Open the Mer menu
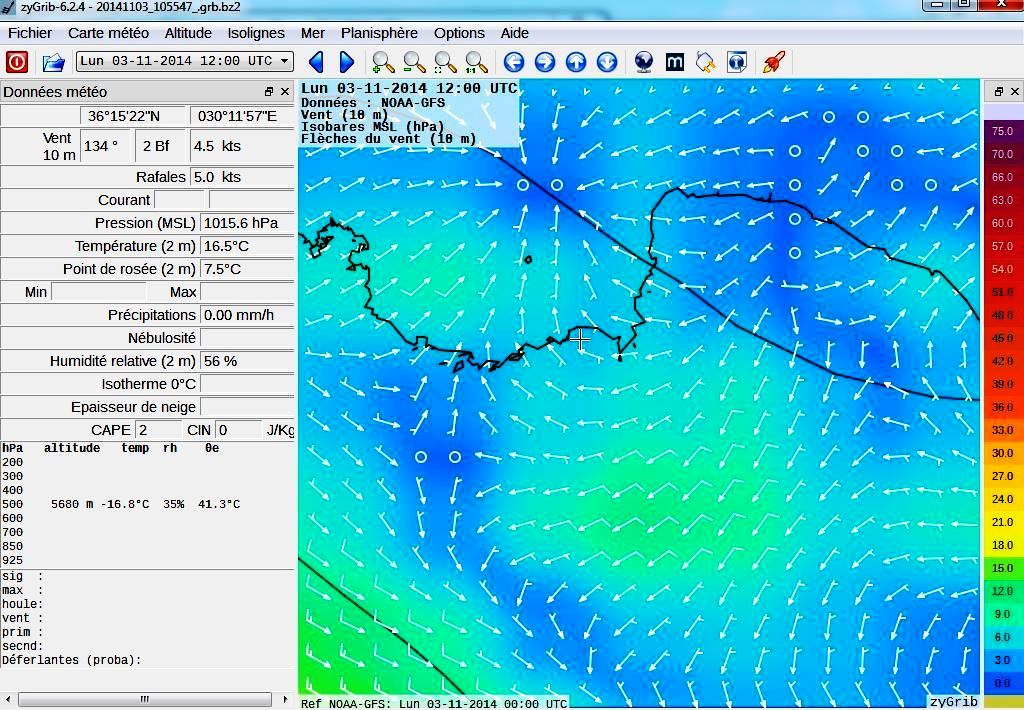This screenshot has height=710, width=1024. (x=313, y=33)
